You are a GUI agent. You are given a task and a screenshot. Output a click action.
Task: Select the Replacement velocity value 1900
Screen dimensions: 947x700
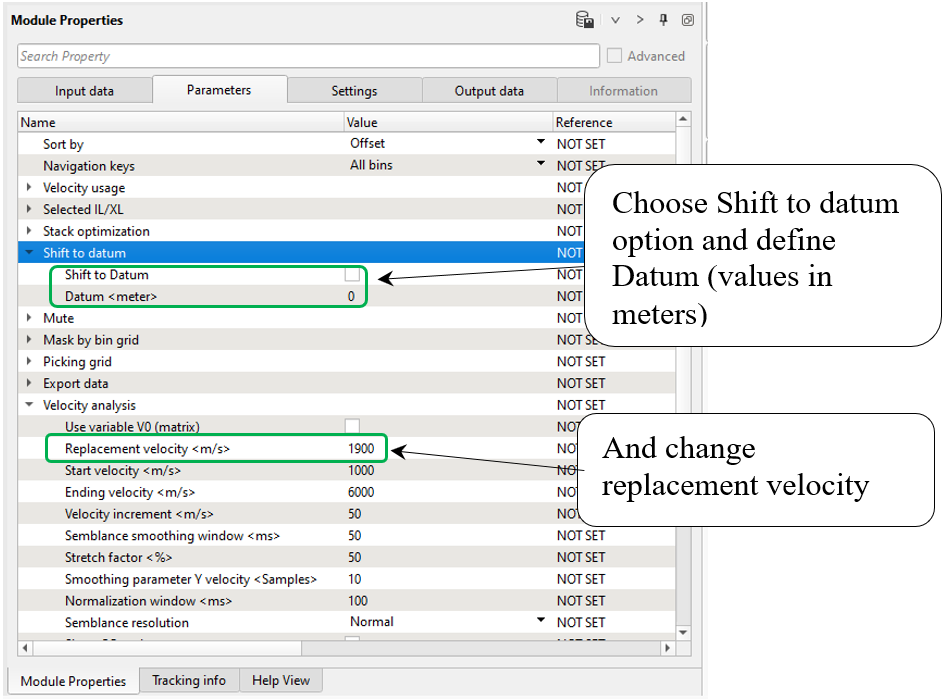click(x=362, y=449)
